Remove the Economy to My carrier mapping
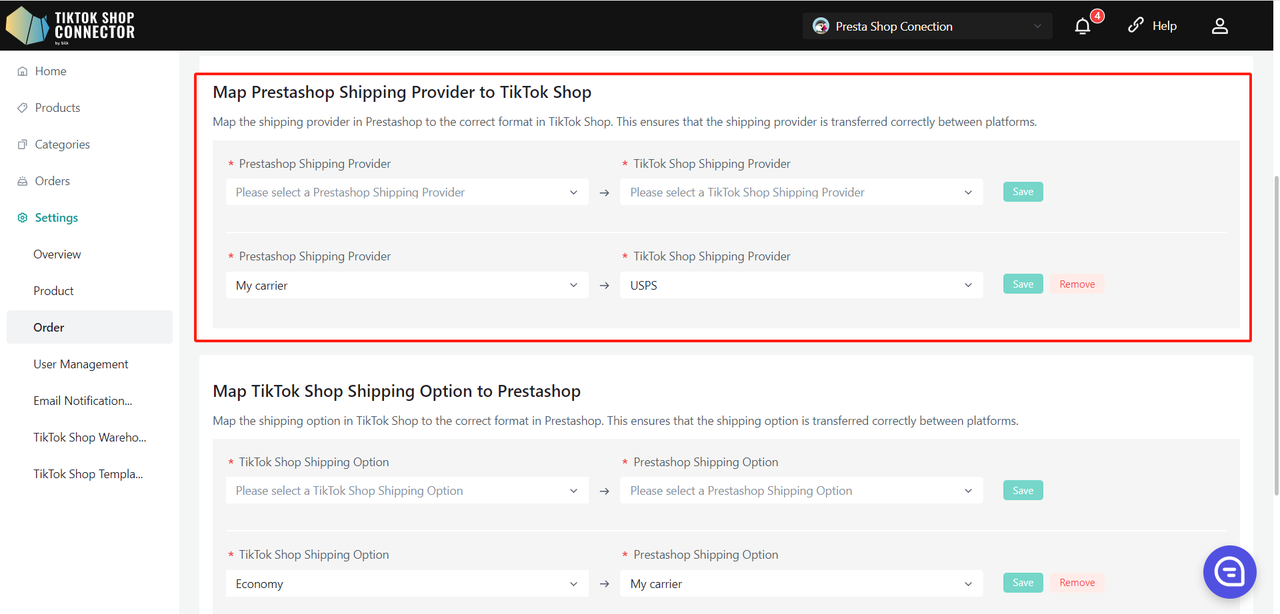This screenshot has height=614, width=1280. [1077, 582]
